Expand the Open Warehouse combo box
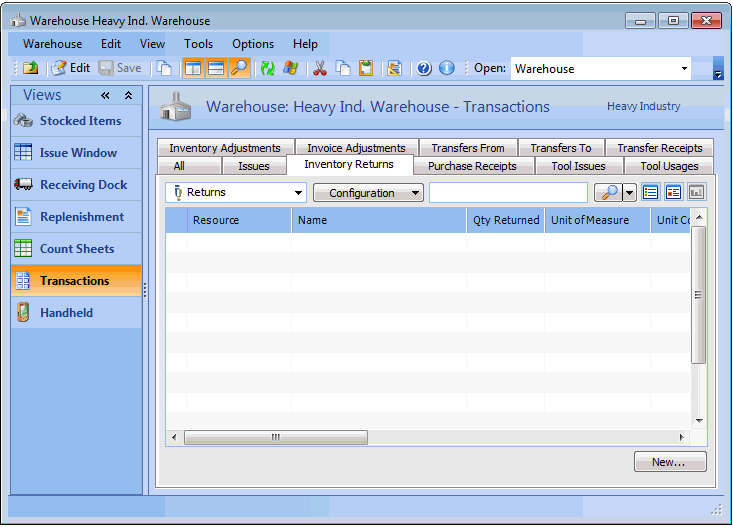 coord(684,69)
